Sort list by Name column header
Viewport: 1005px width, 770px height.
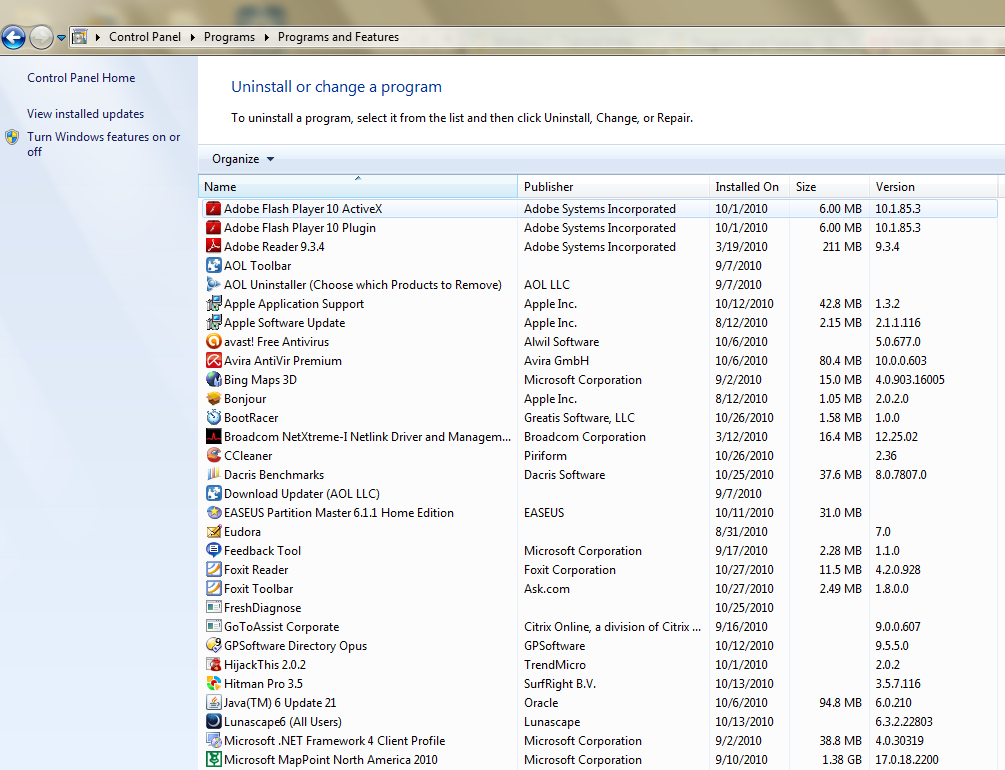358,187
